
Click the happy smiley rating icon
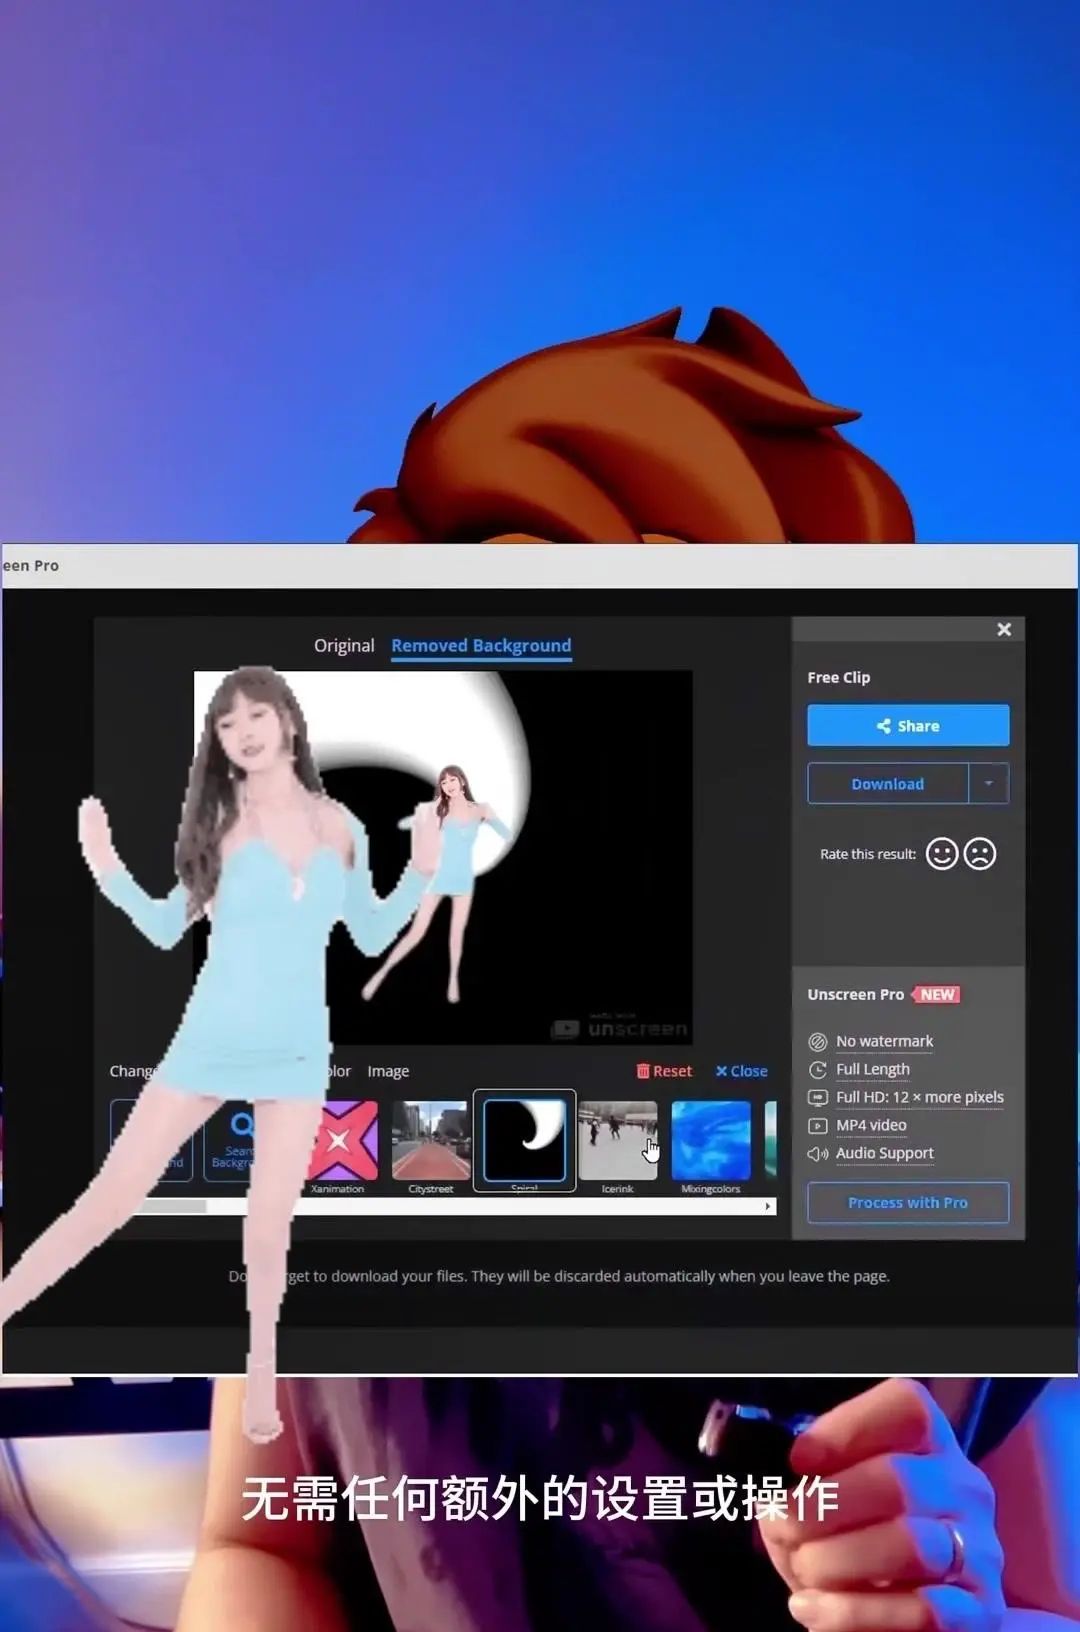point(941,854)
